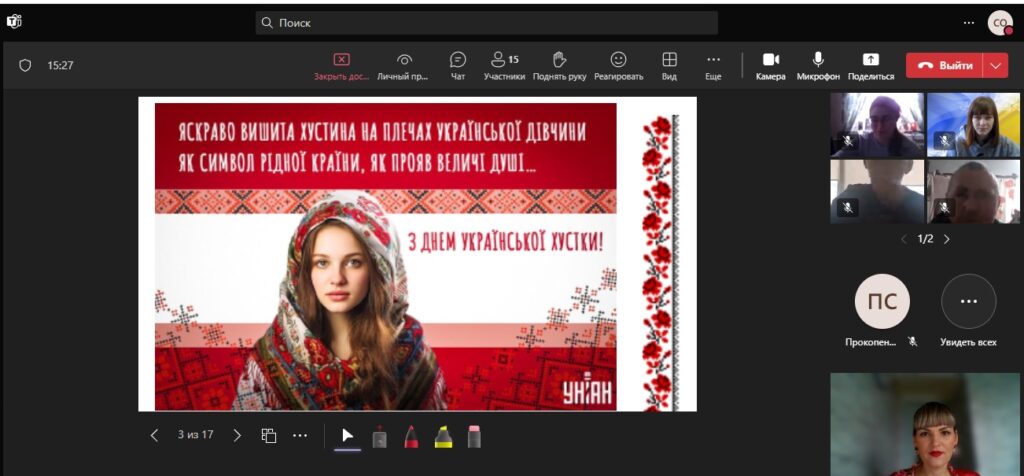Open the More actions menu in the toolbar

pos(713,65)
